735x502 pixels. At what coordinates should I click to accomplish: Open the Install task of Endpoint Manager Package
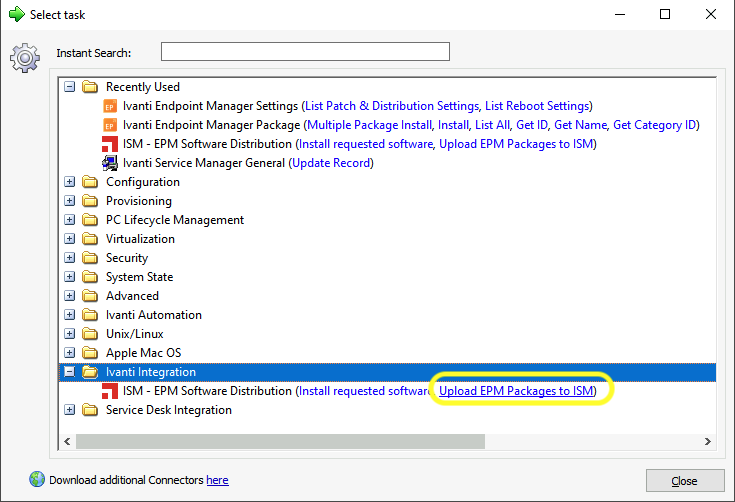click(453, 125)
